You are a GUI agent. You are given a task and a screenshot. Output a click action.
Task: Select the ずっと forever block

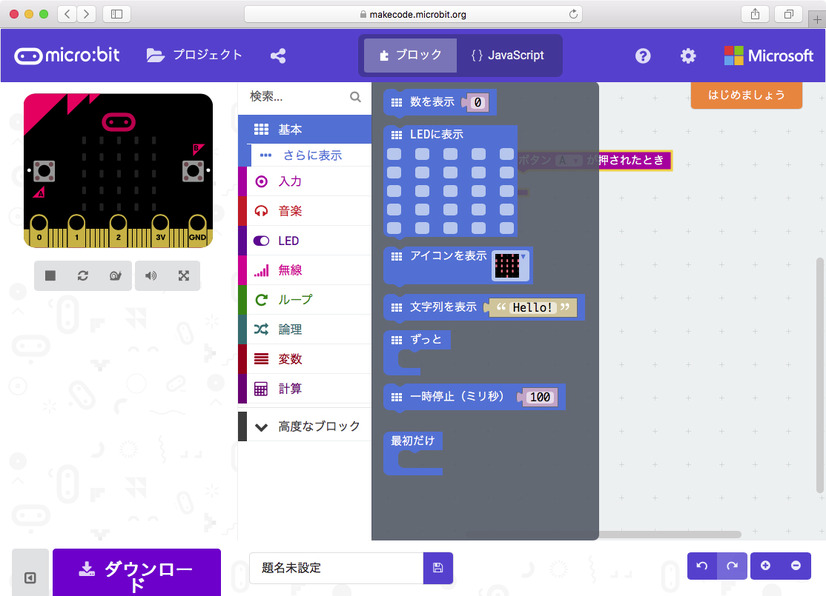click(426, 340)
